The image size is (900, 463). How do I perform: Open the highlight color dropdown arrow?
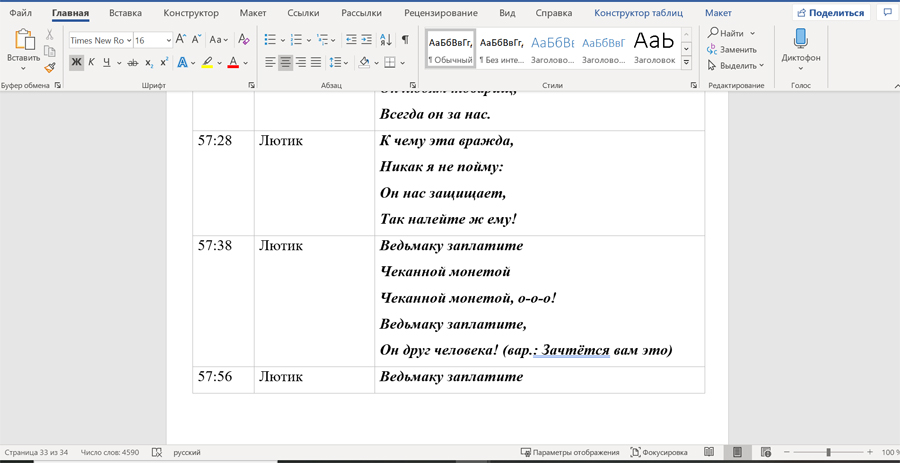[x=219, y=63]
